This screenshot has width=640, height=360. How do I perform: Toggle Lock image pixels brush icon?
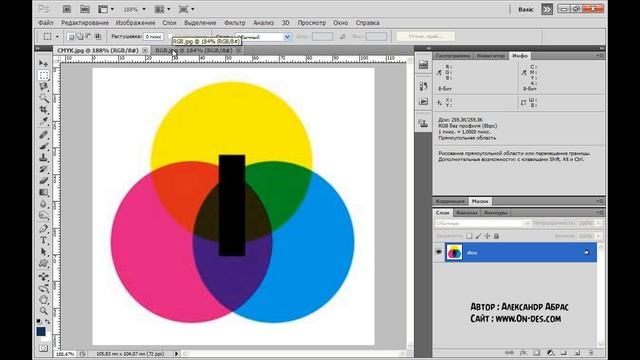(478, 236)
